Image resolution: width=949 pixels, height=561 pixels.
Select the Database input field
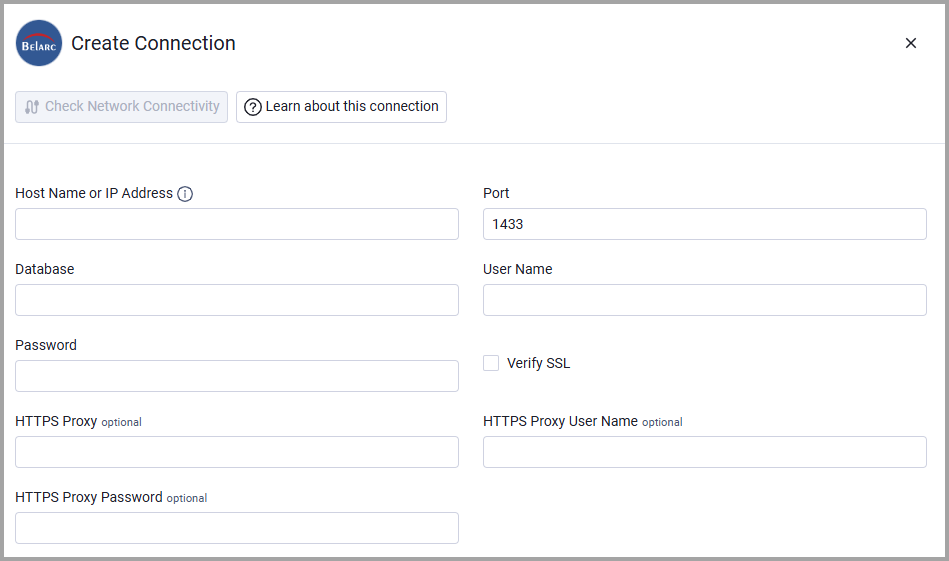coord(237,300)
